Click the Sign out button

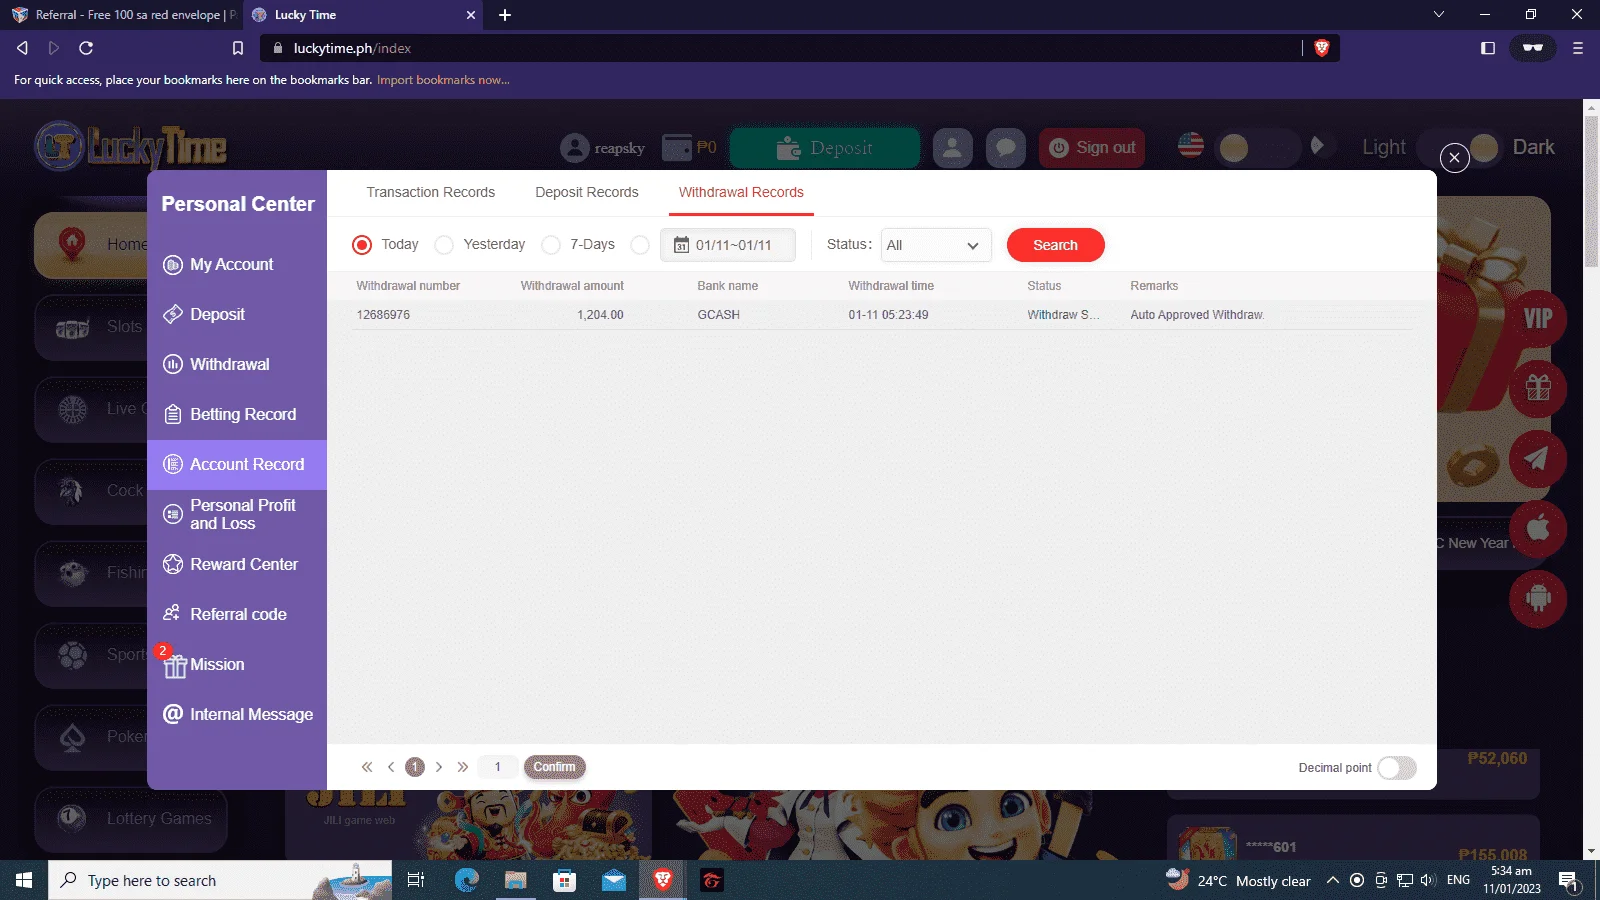[x=1092, y=148]
